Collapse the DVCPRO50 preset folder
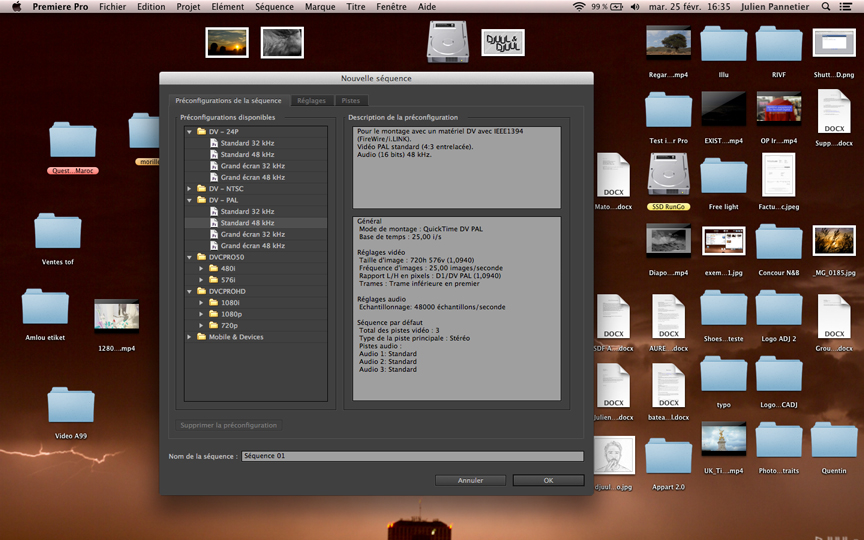This screenshot has height=540, width=864. click(190, 257)
